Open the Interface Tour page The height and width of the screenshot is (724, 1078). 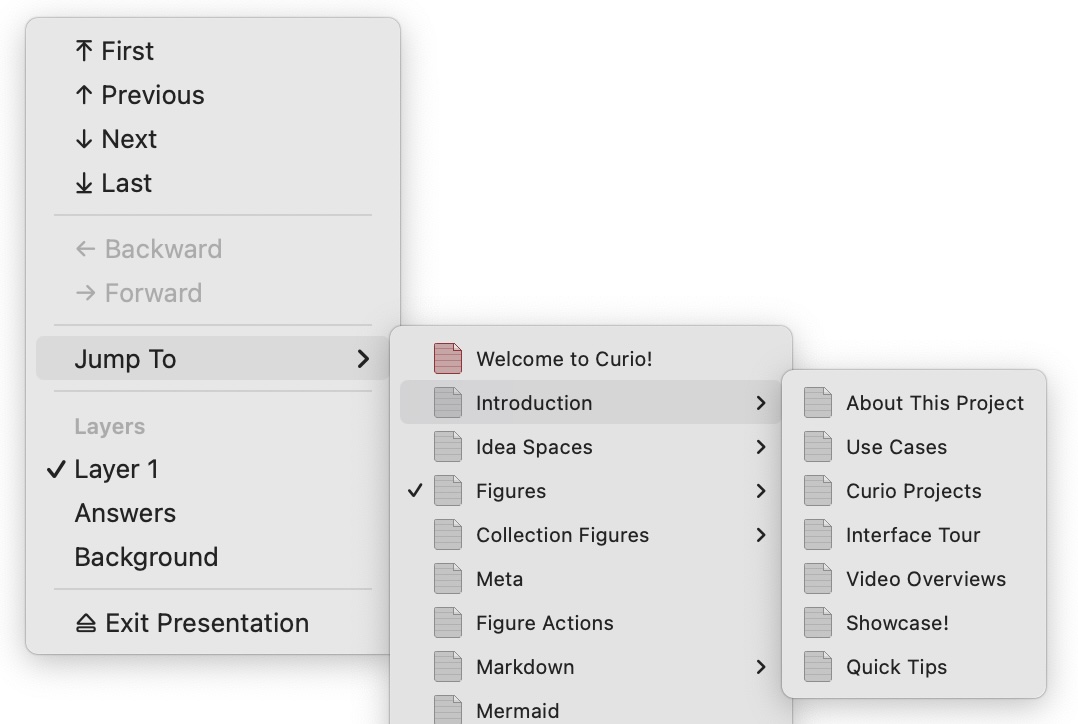pos(914,535)
